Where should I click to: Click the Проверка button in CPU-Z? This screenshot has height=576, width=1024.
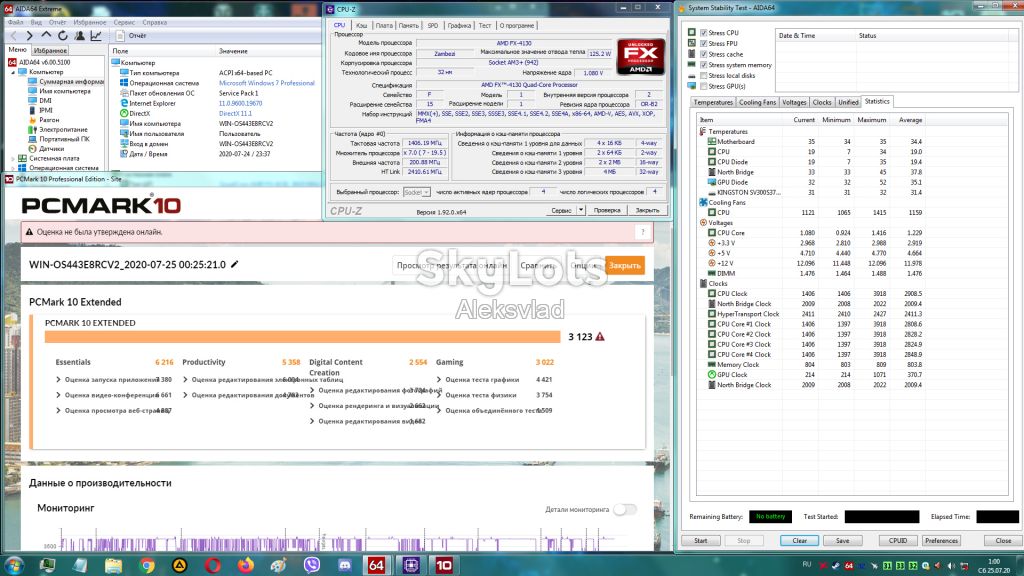[x=607, y=210]
